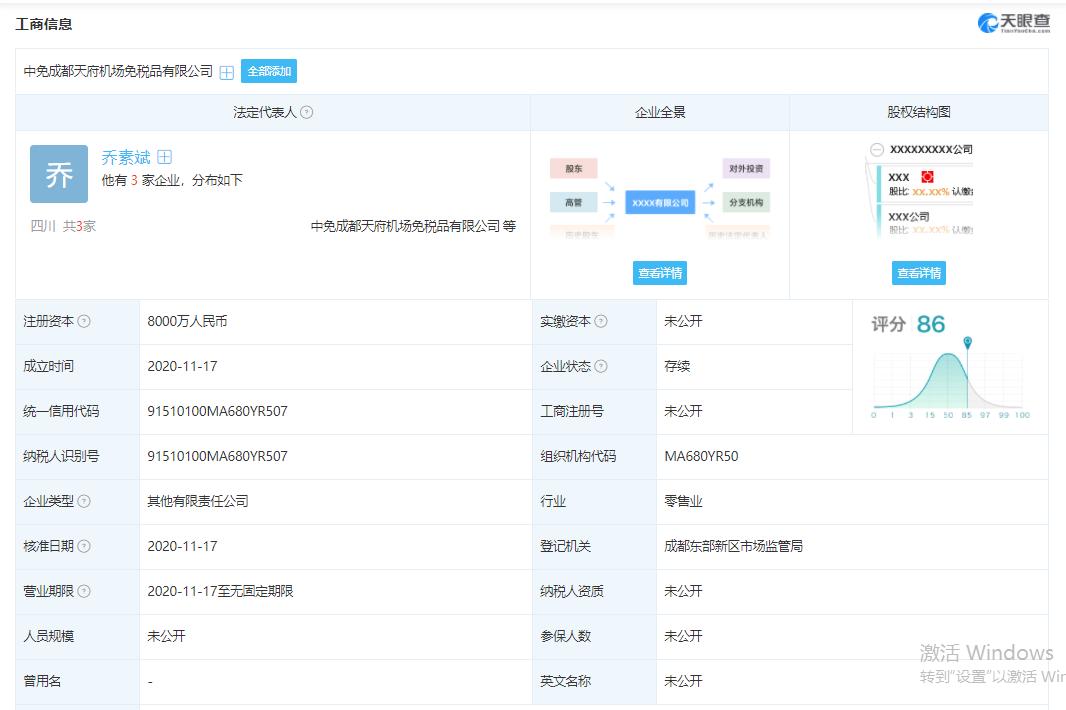1066x710 pixels.
Task: Select the 股权结构图 column header
Action: [x=919, y=113]
